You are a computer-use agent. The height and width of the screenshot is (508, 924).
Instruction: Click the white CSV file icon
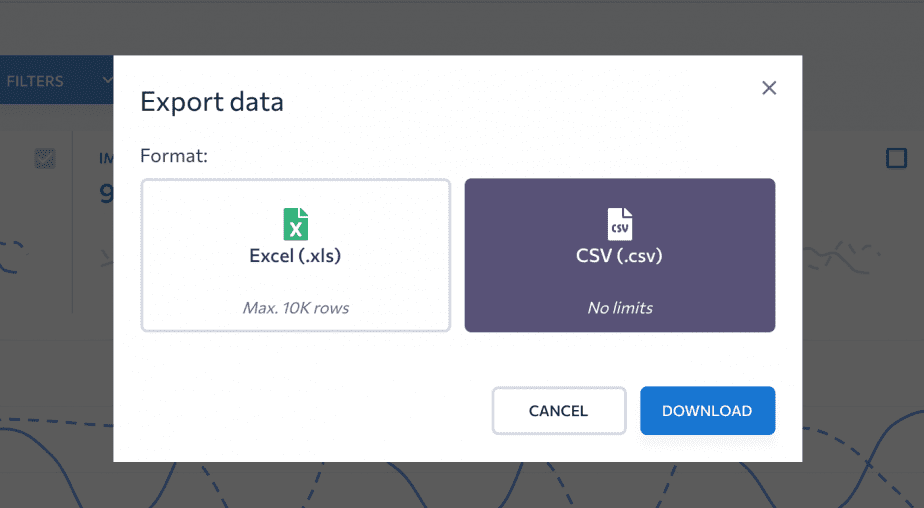[620, 224]
